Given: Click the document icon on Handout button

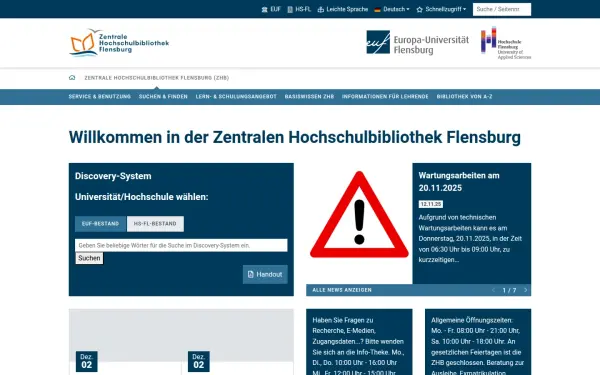Looking at the screenshot, I should click(251, 274).
